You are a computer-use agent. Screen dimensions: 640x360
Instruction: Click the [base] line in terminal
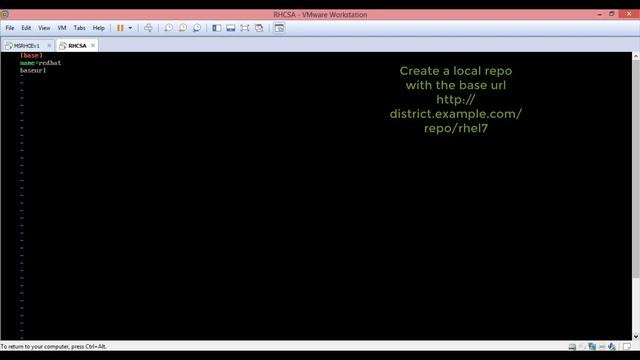point(31,55)
